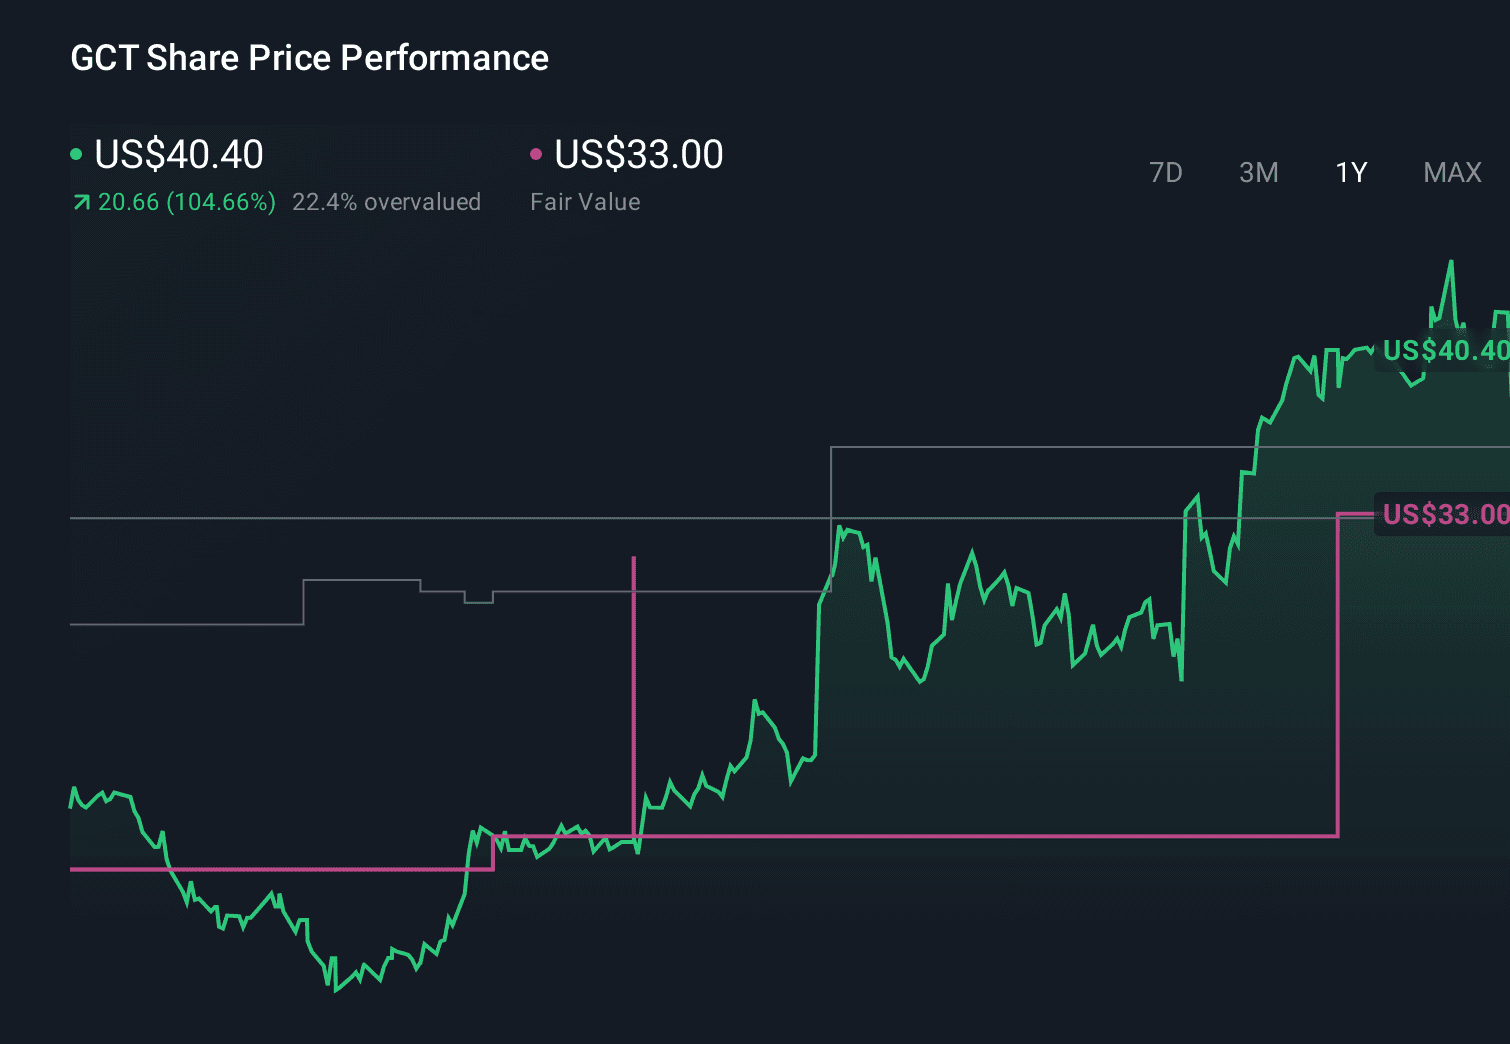1510x1044 pixels.
Task: Click the 22.4% overvalued text
Action: pyautogui.click(x=386, y=202)
